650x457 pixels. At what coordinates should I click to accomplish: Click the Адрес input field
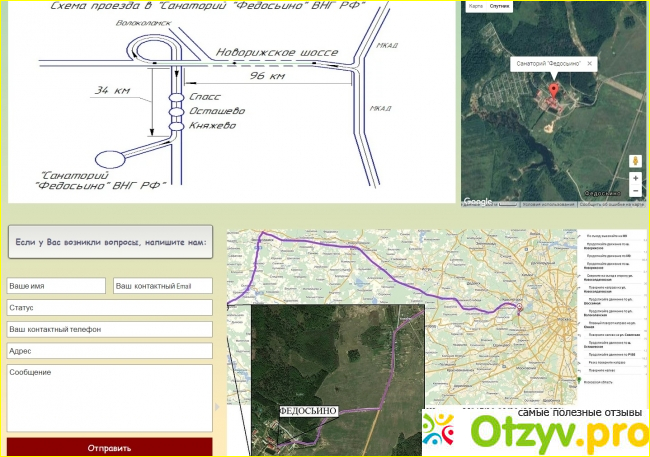tap(109, 351)
